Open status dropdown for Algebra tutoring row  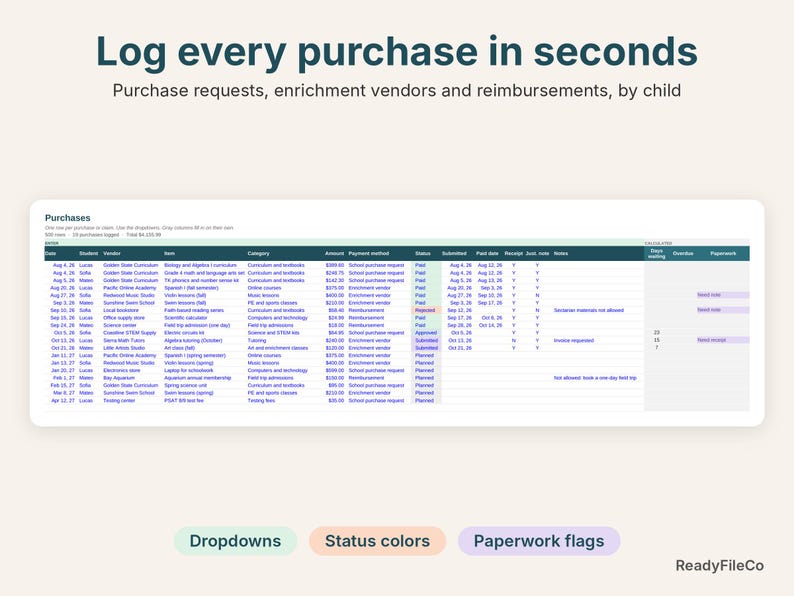pyautogui.click(x=426, y=340)
